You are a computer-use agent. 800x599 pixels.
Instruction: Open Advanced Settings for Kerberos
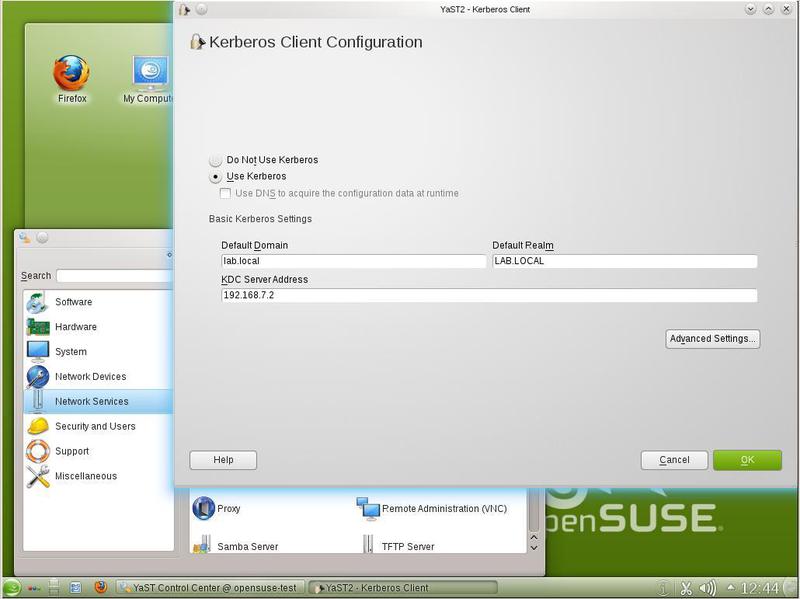[x=711, y=338]
